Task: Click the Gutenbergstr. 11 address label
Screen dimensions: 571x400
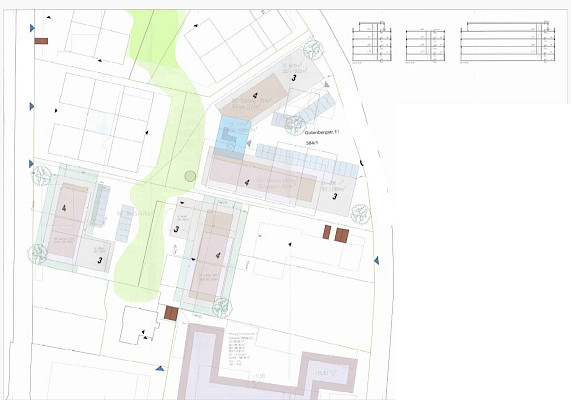Action: coord(322,132)
